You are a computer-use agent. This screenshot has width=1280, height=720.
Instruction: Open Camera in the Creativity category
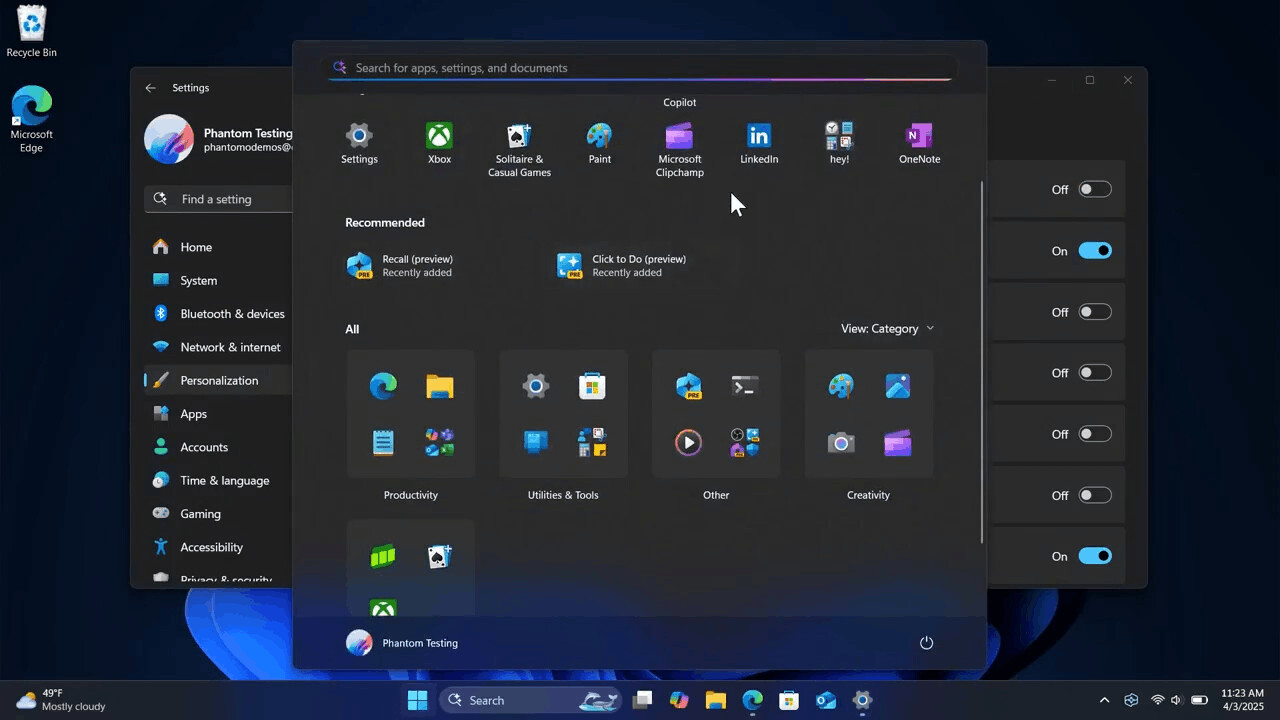(841, 442)
